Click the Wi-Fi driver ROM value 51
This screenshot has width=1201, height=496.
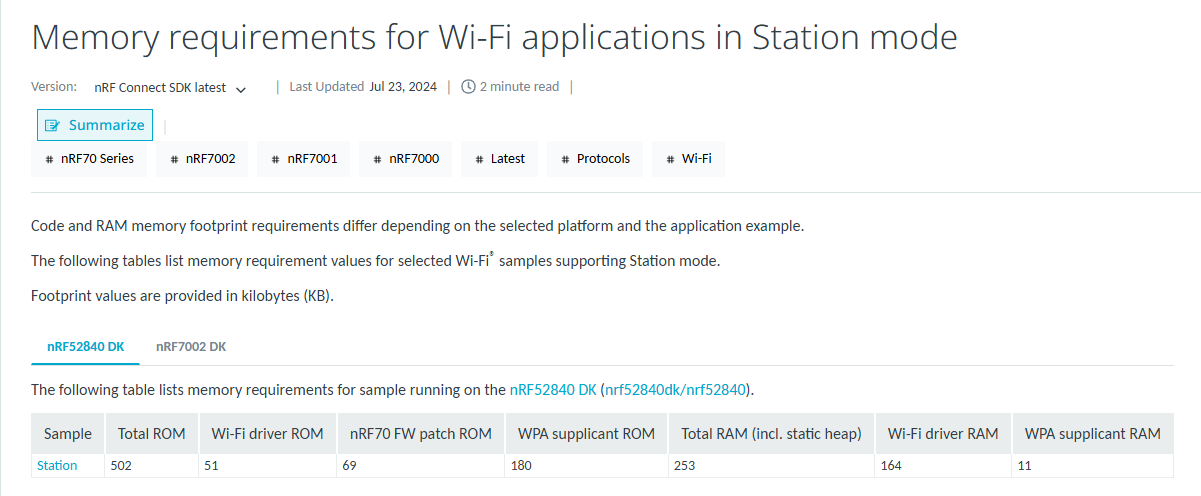[213, 466]
